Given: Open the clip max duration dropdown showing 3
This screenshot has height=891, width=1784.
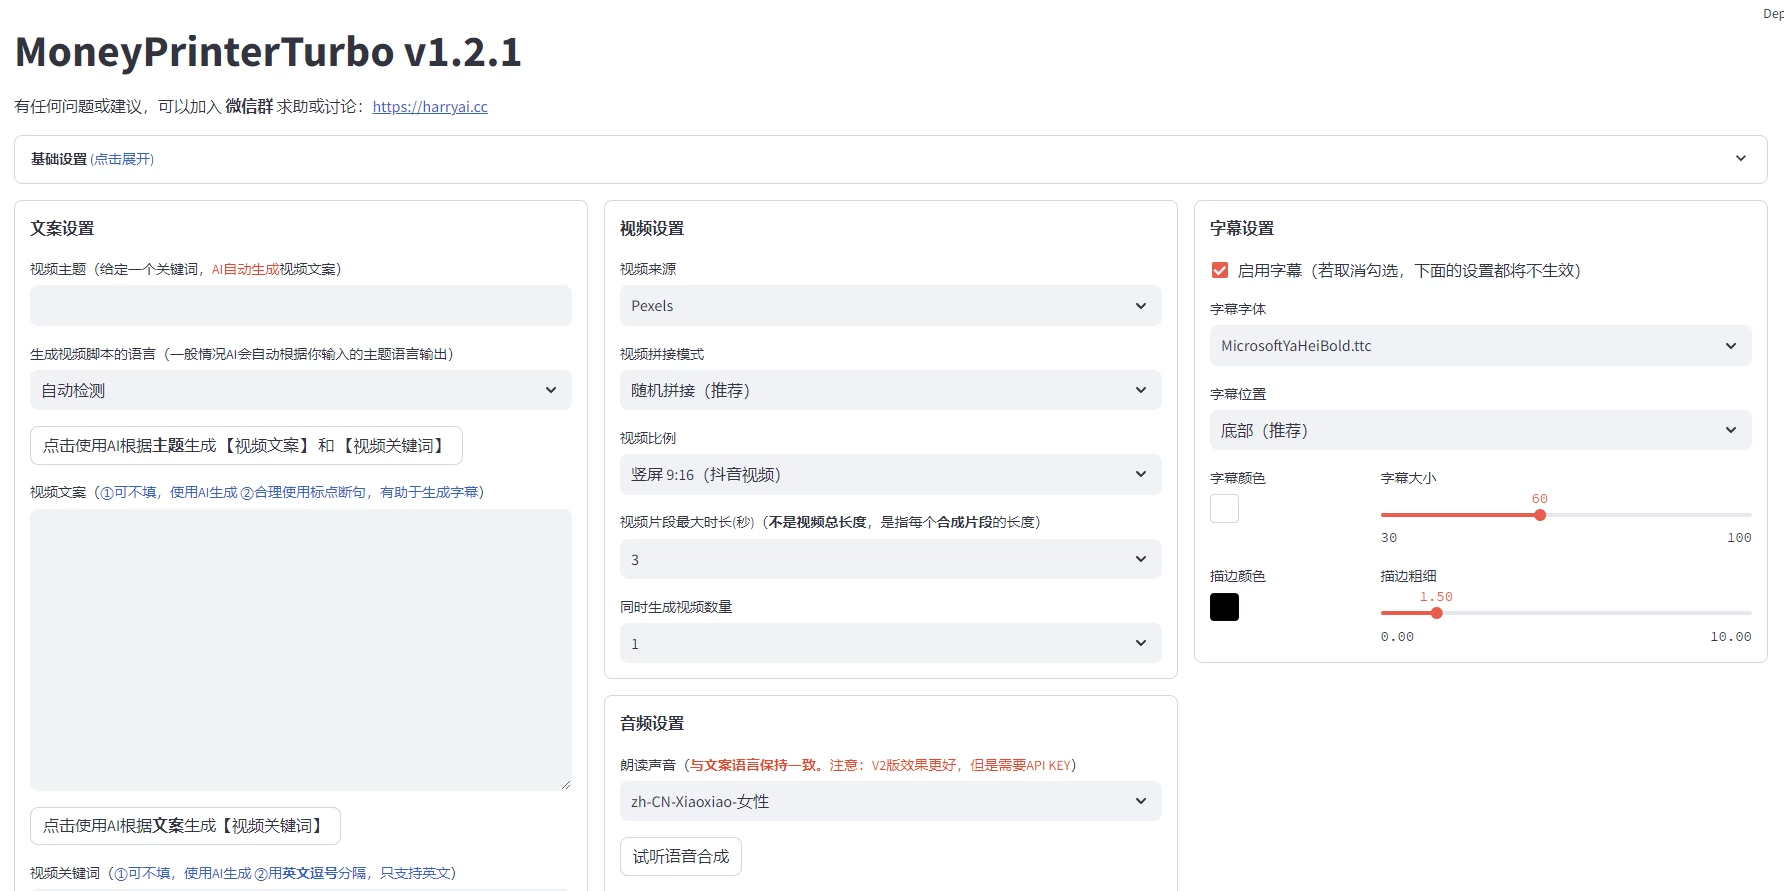Looking at the screenshot, I should (890, 559).
